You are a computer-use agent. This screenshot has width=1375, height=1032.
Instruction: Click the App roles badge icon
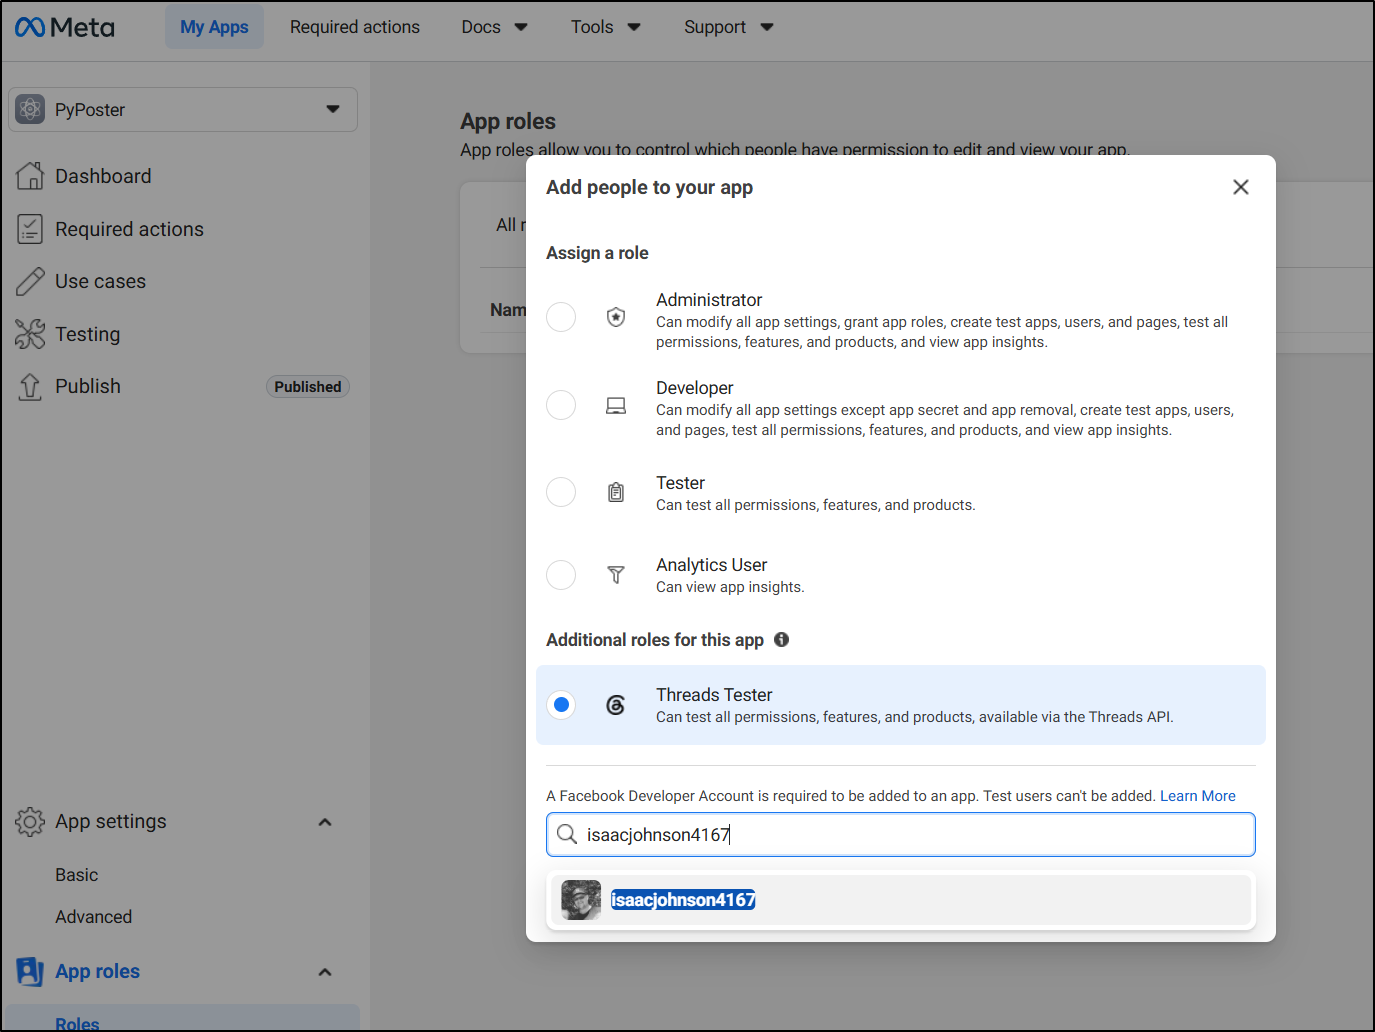coord(30,972)
